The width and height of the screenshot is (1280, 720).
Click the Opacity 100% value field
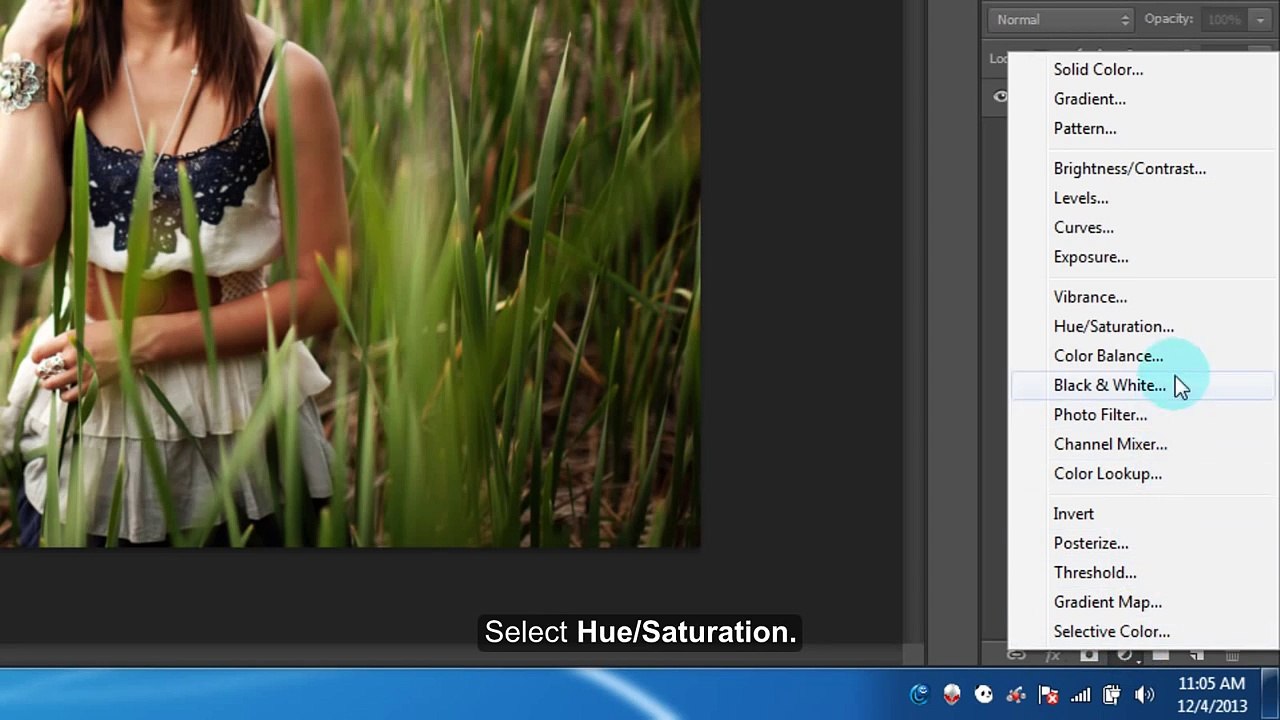(1224, 20)
